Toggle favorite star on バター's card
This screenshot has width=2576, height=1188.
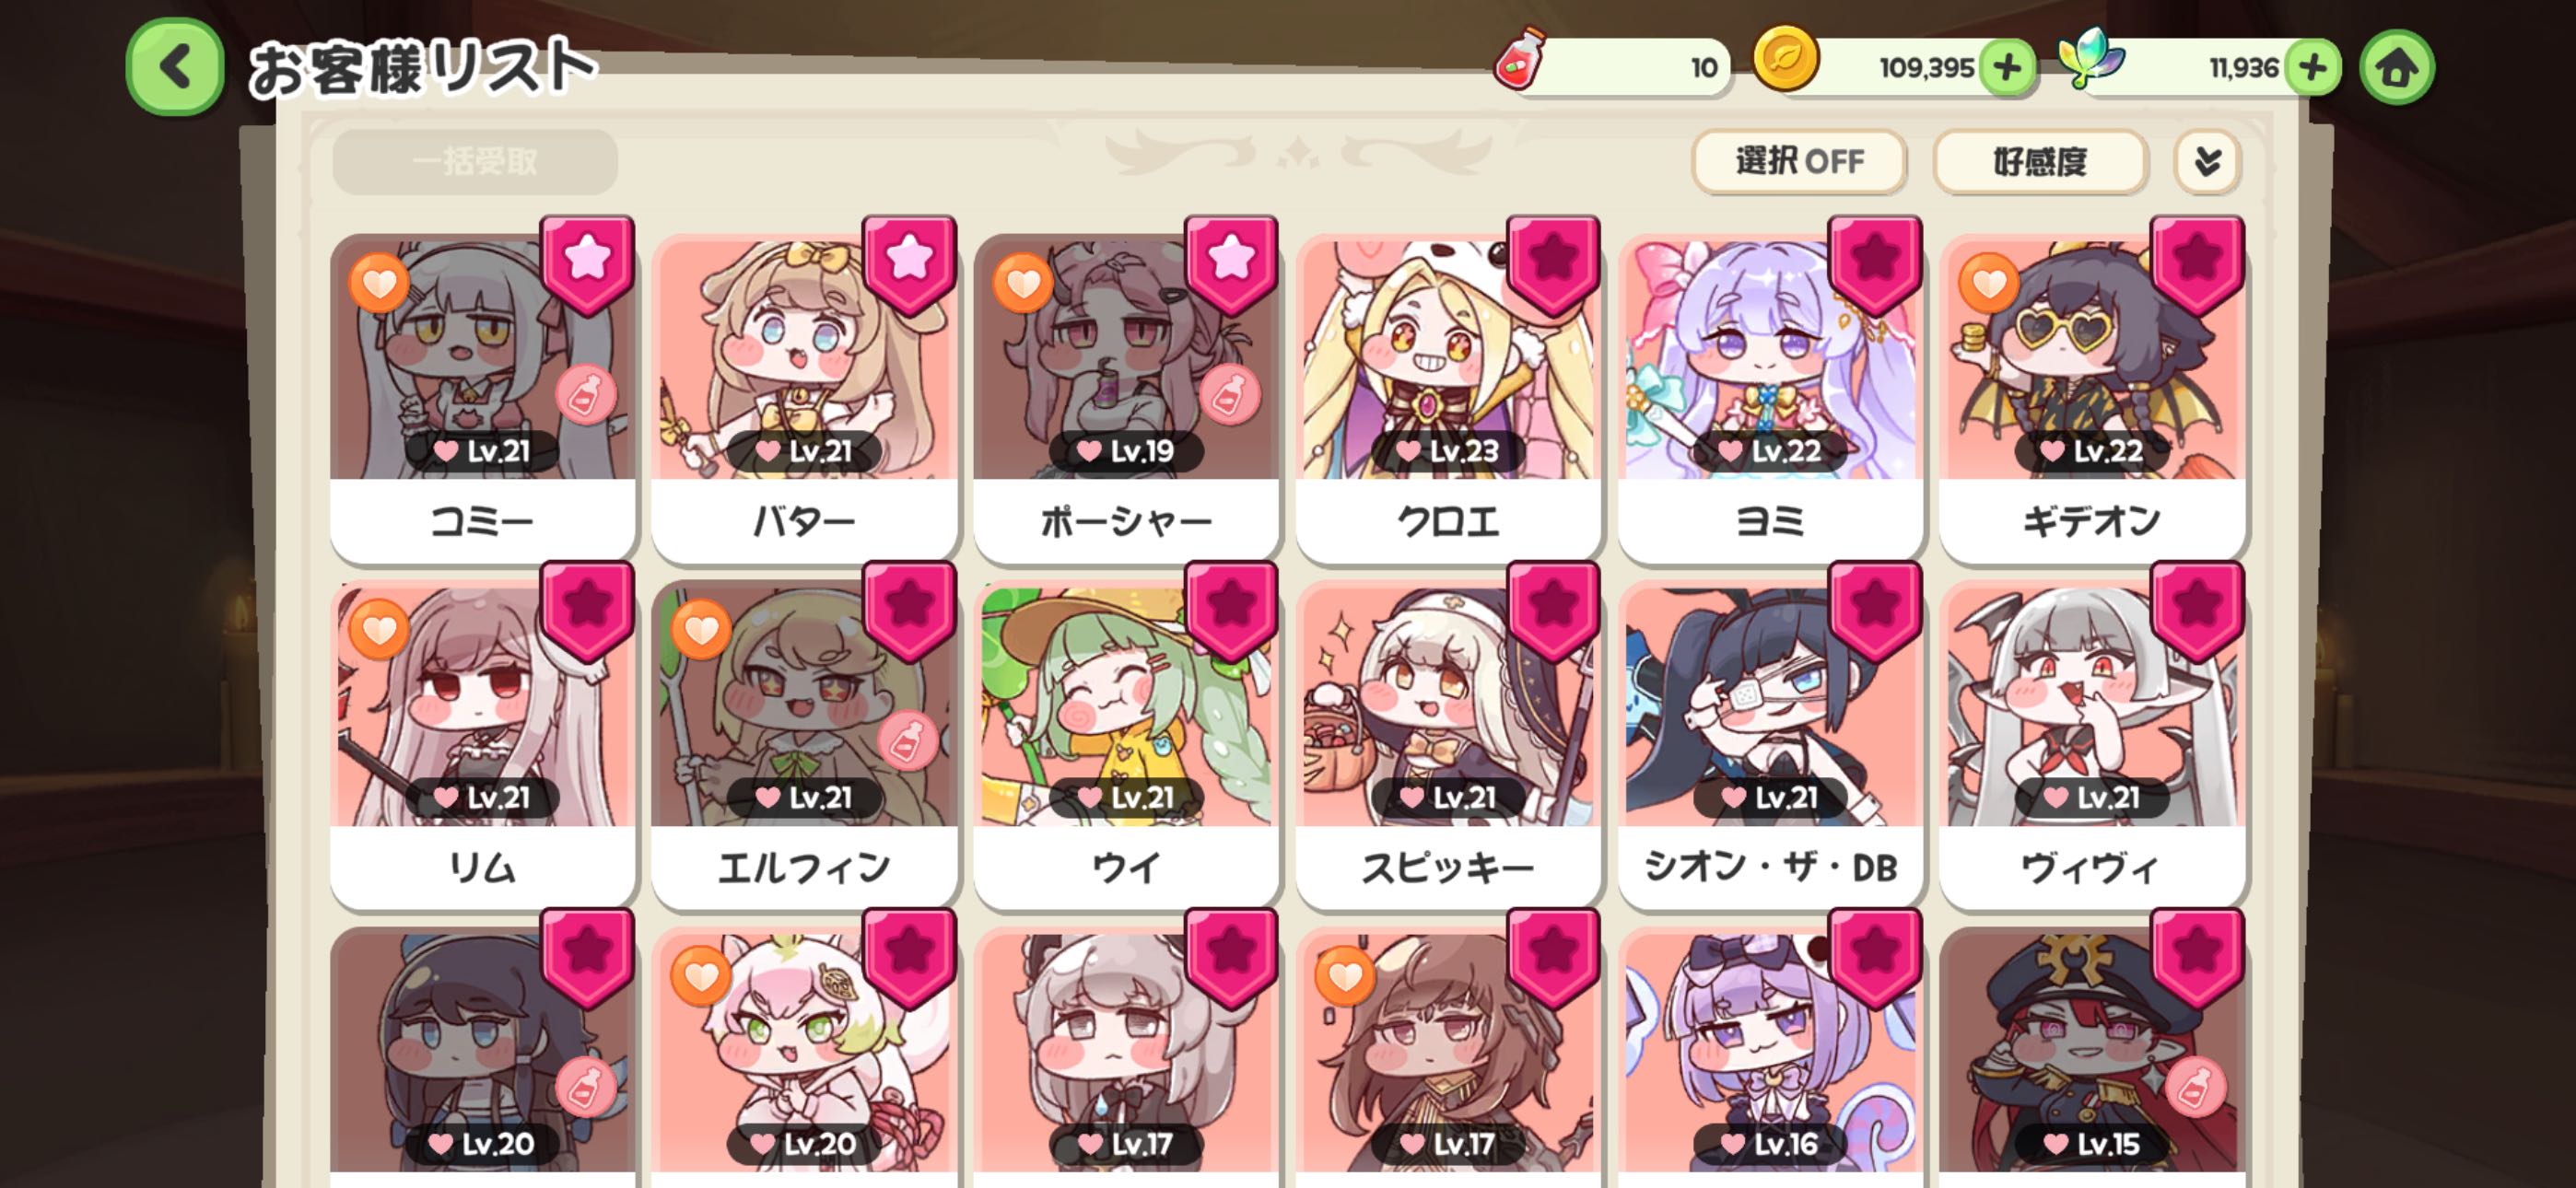(909, 263)
